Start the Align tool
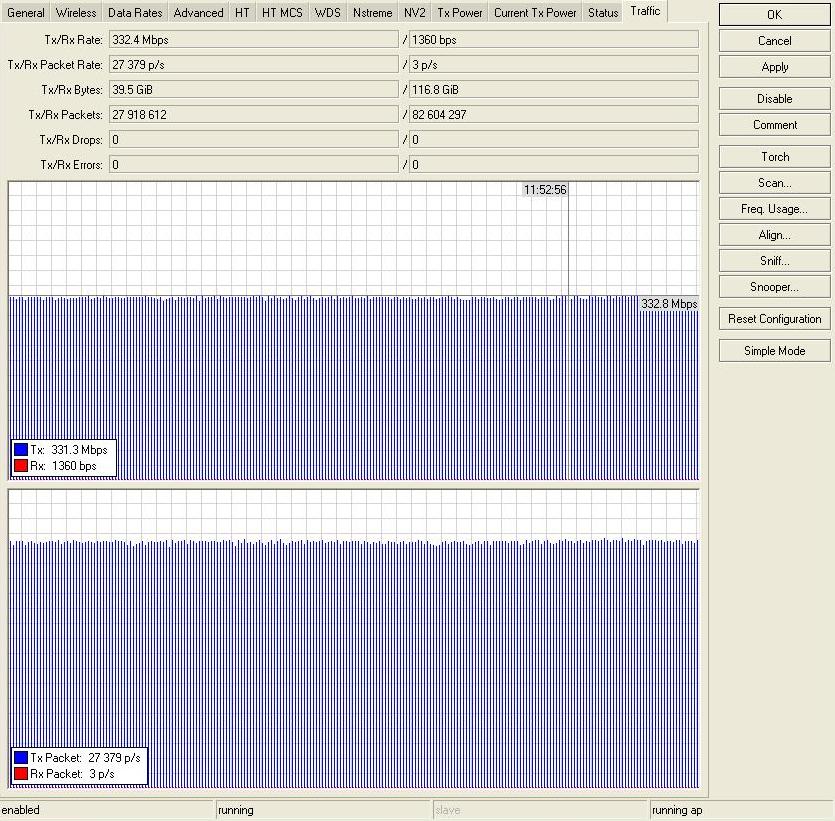This screenshot has height=821, width=835. [773, 234]
